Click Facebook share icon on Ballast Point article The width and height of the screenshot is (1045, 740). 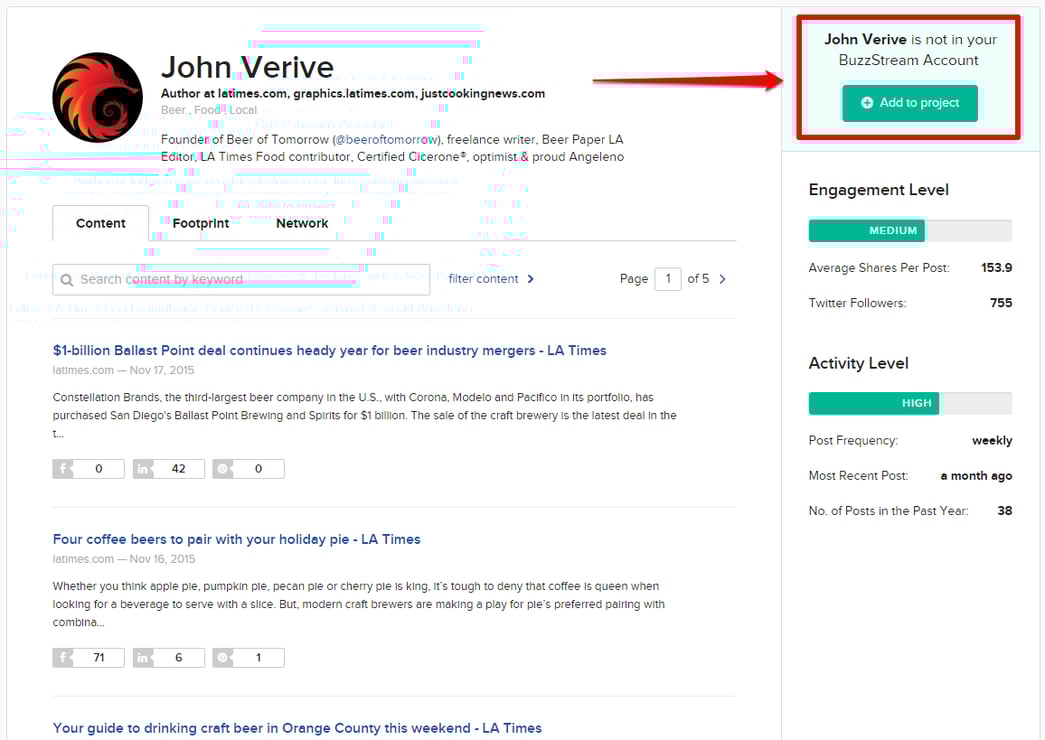pos(63,469)
